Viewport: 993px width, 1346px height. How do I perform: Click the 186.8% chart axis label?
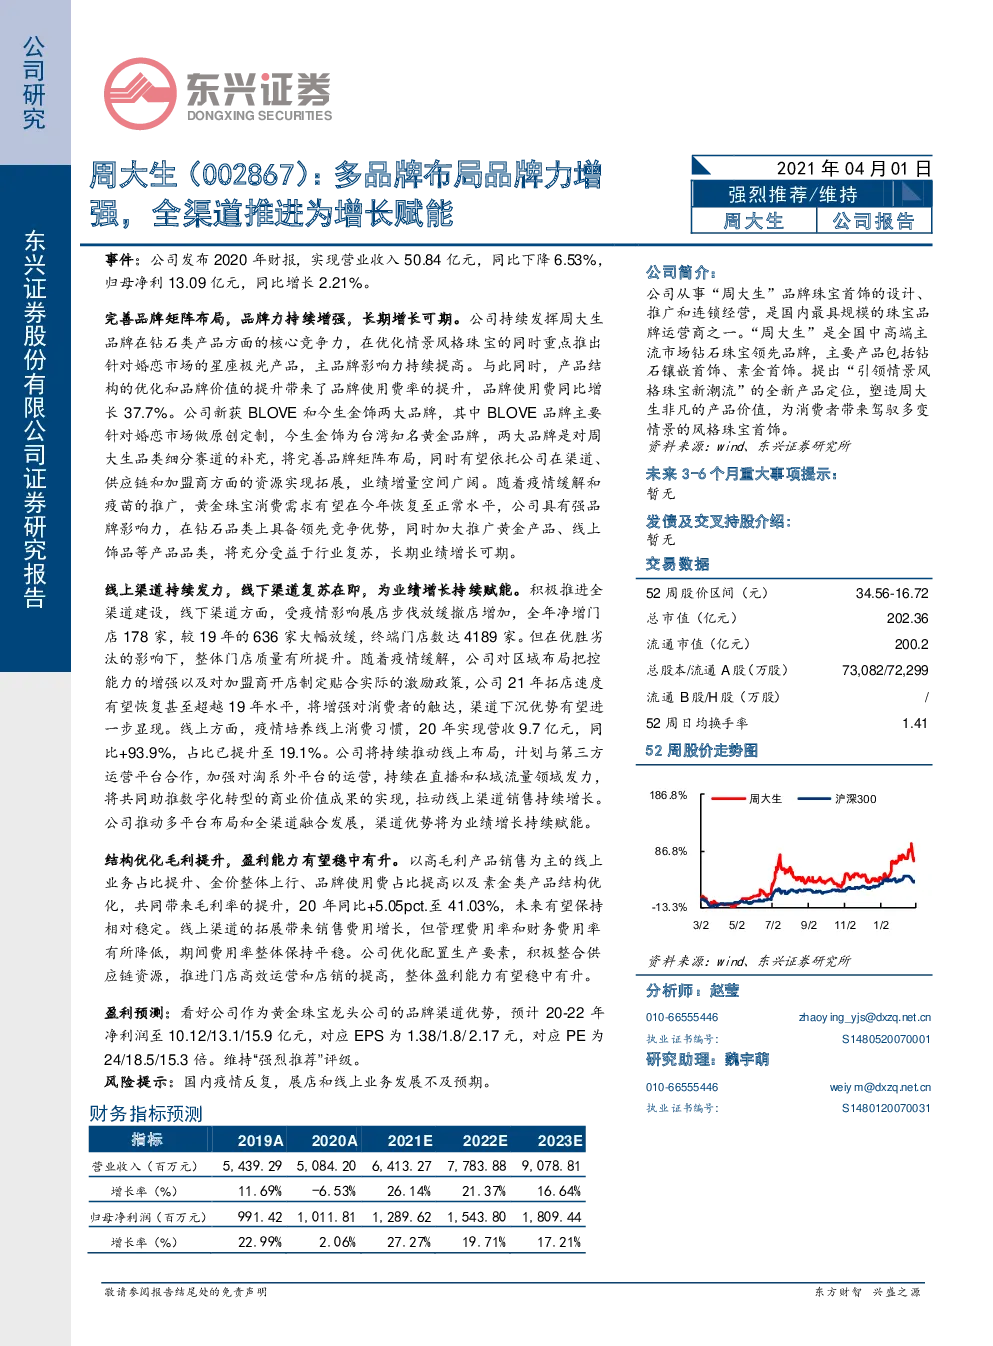click(x=668, y=796)
